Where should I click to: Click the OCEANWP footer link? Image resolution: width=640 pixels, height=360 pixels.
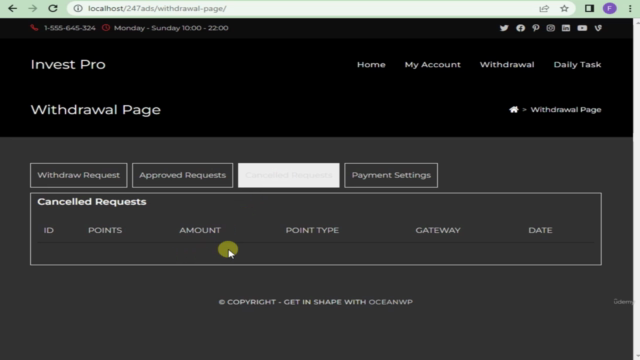(391, 302)
